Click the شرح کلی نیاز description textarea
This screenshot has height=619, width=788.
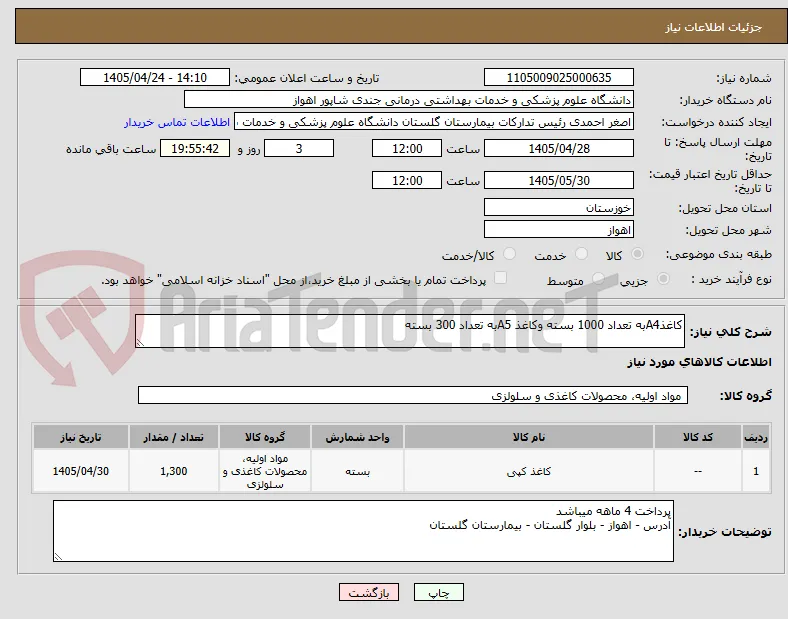tap(410, 331)
